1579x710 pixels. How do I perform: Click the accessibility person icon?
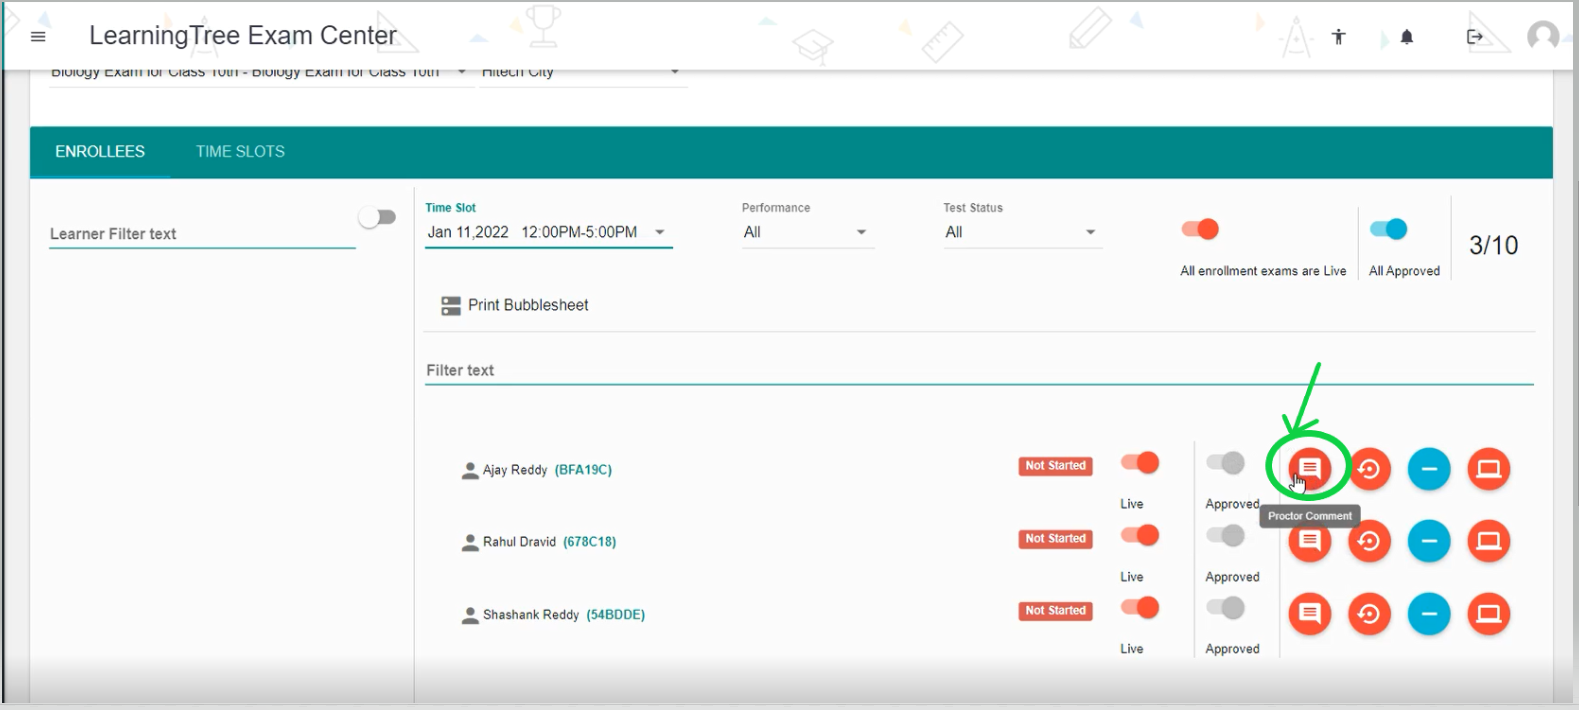(x=1338, y=37)
